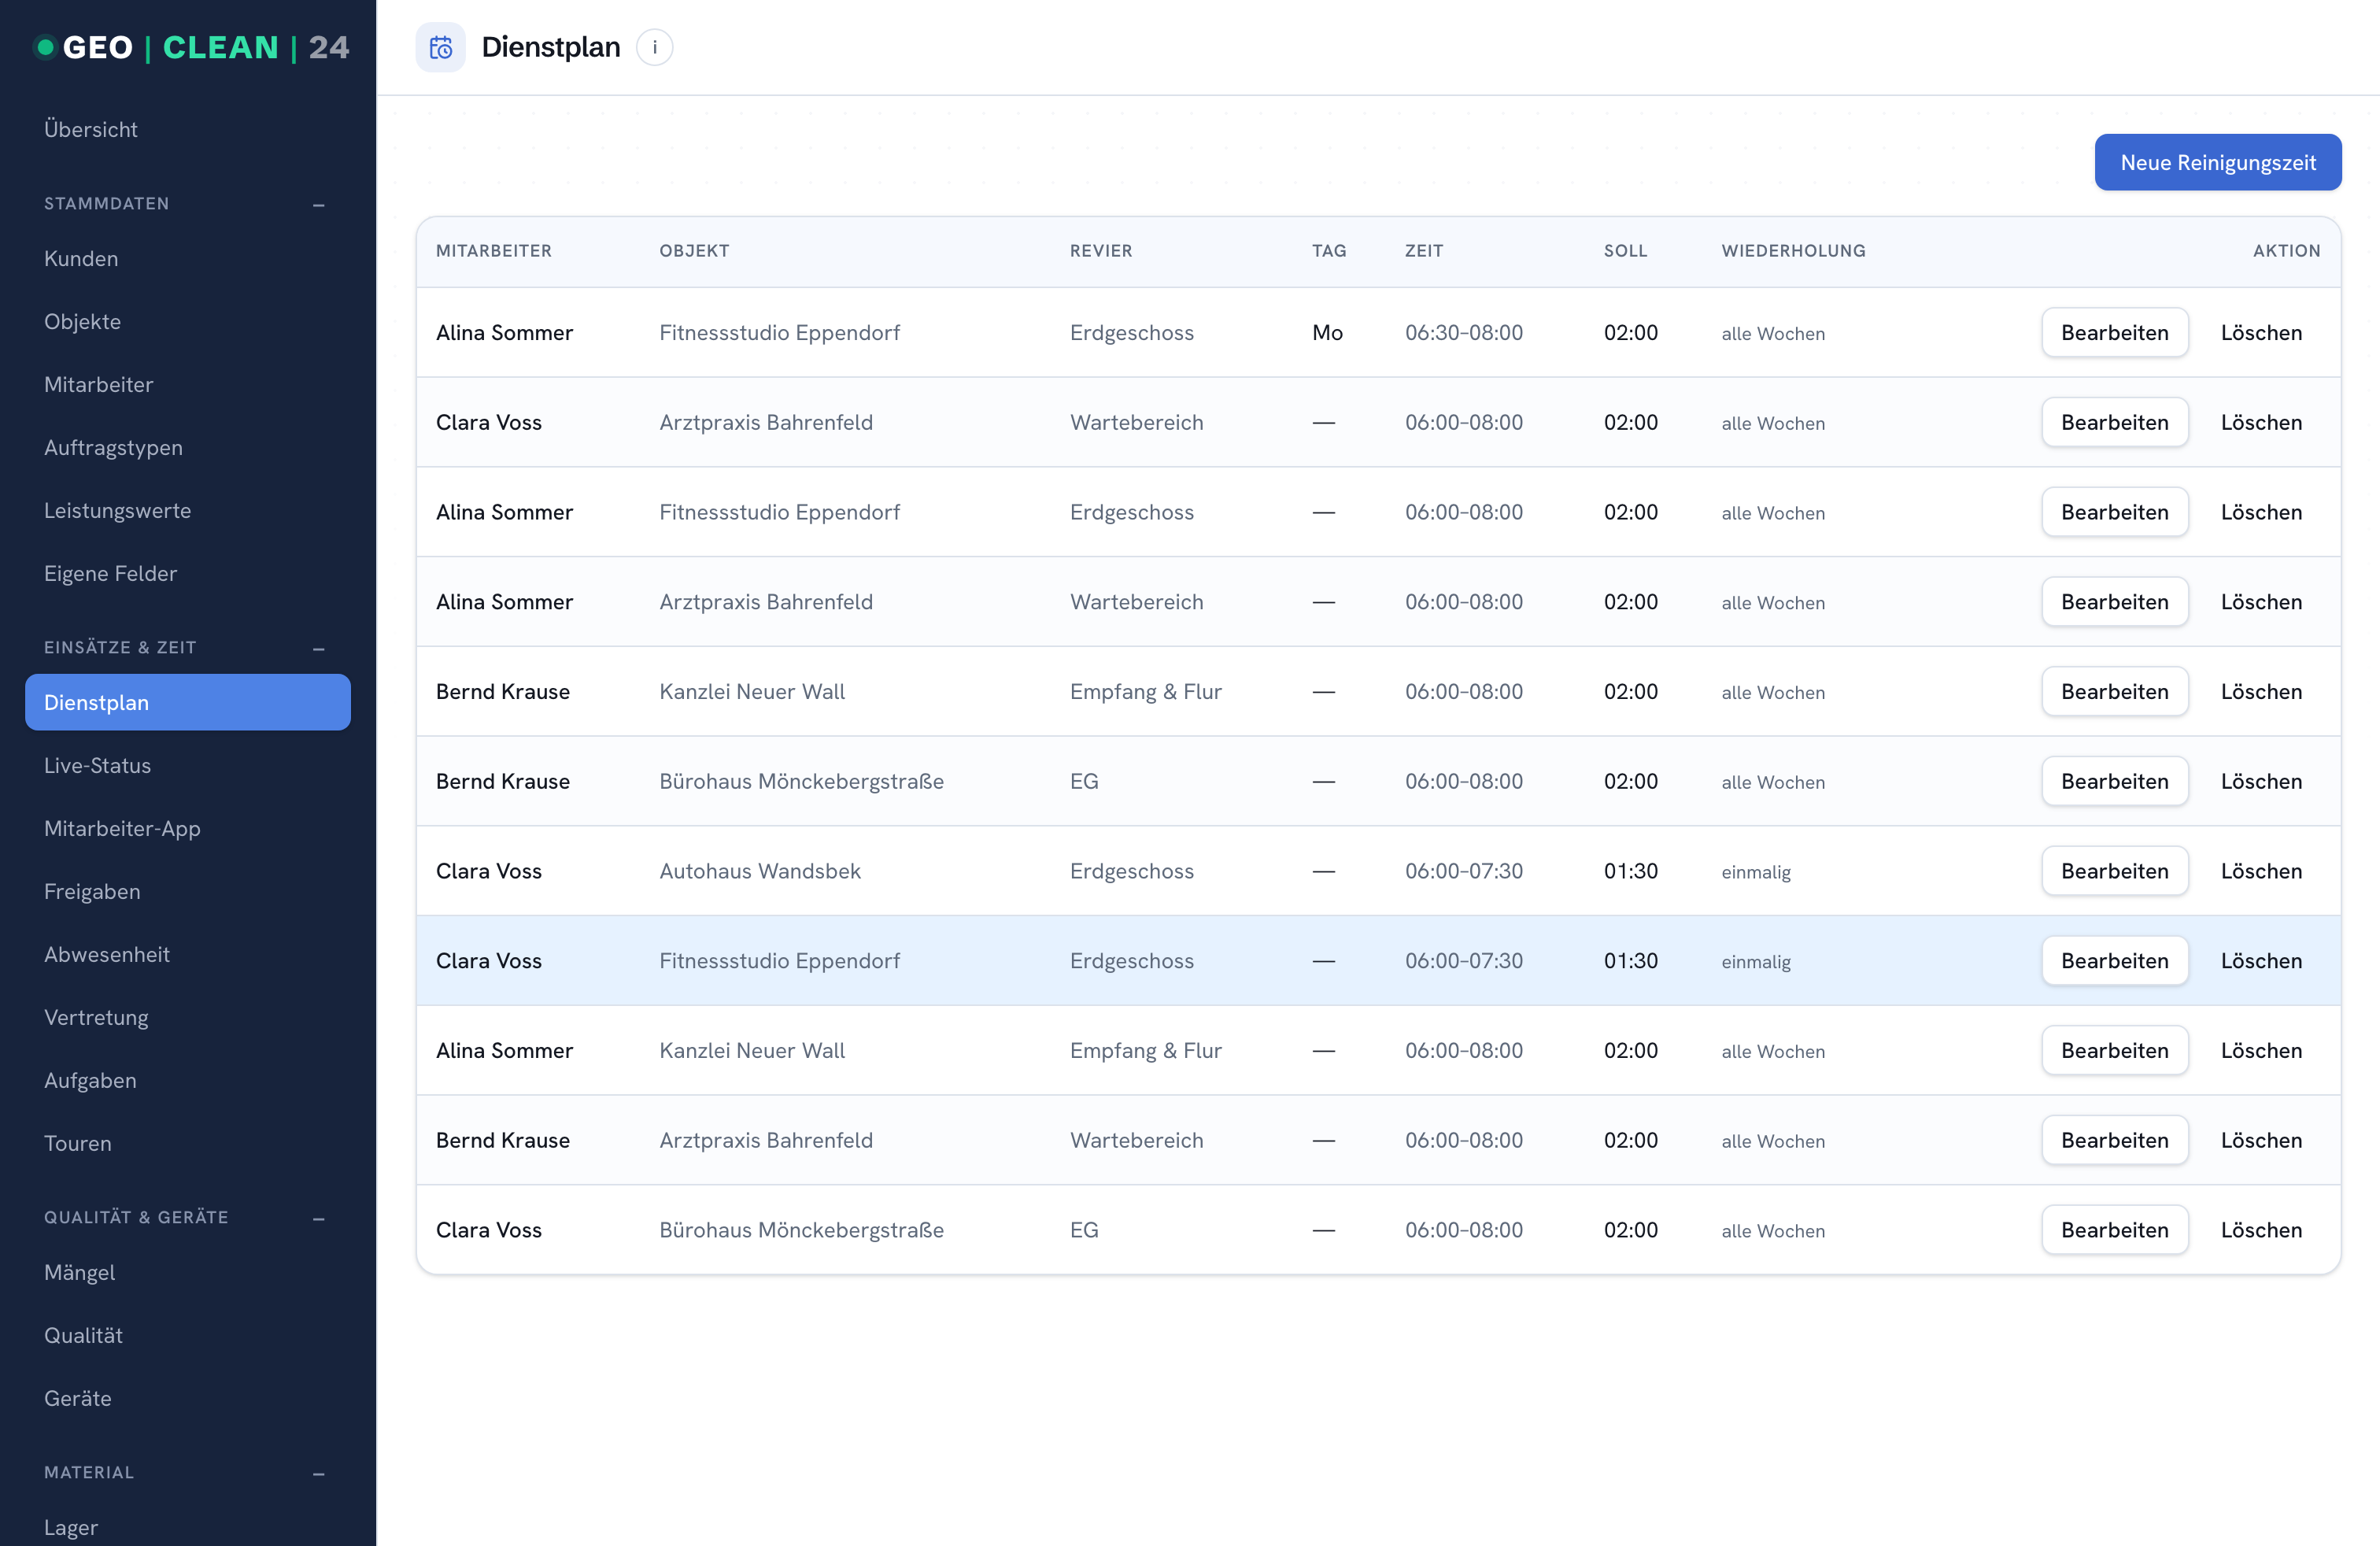Click the Revier column header
This screenshot has width=2380, height=1546.
click(x=1100, y=251)
